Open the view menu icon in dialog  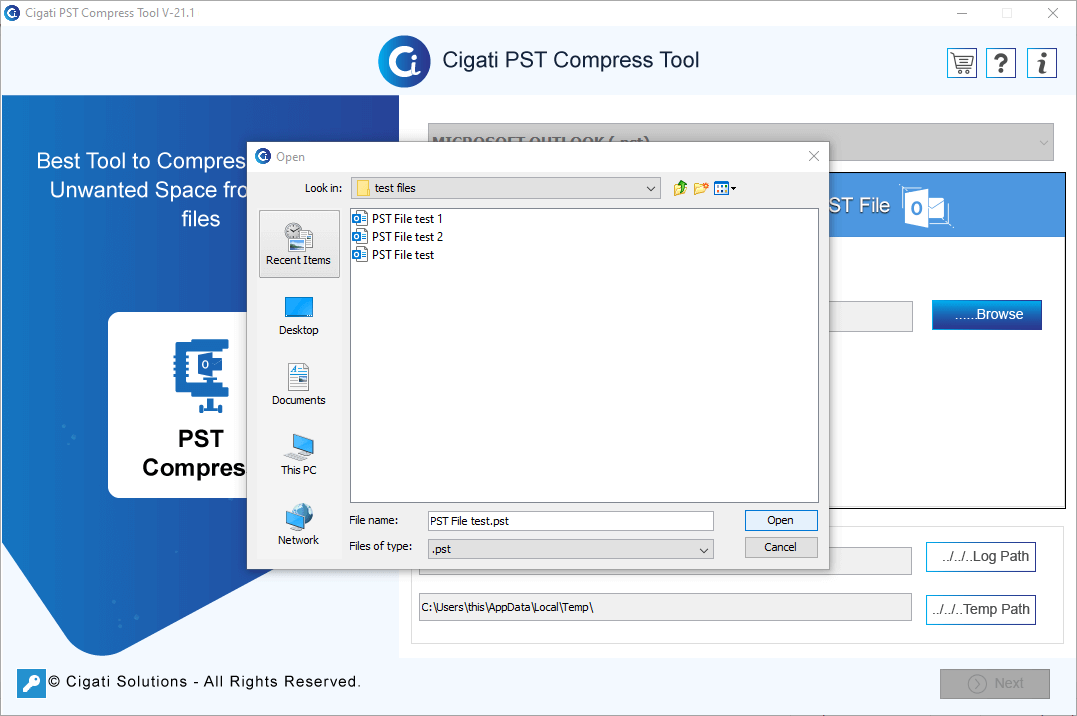click(725, 188)
